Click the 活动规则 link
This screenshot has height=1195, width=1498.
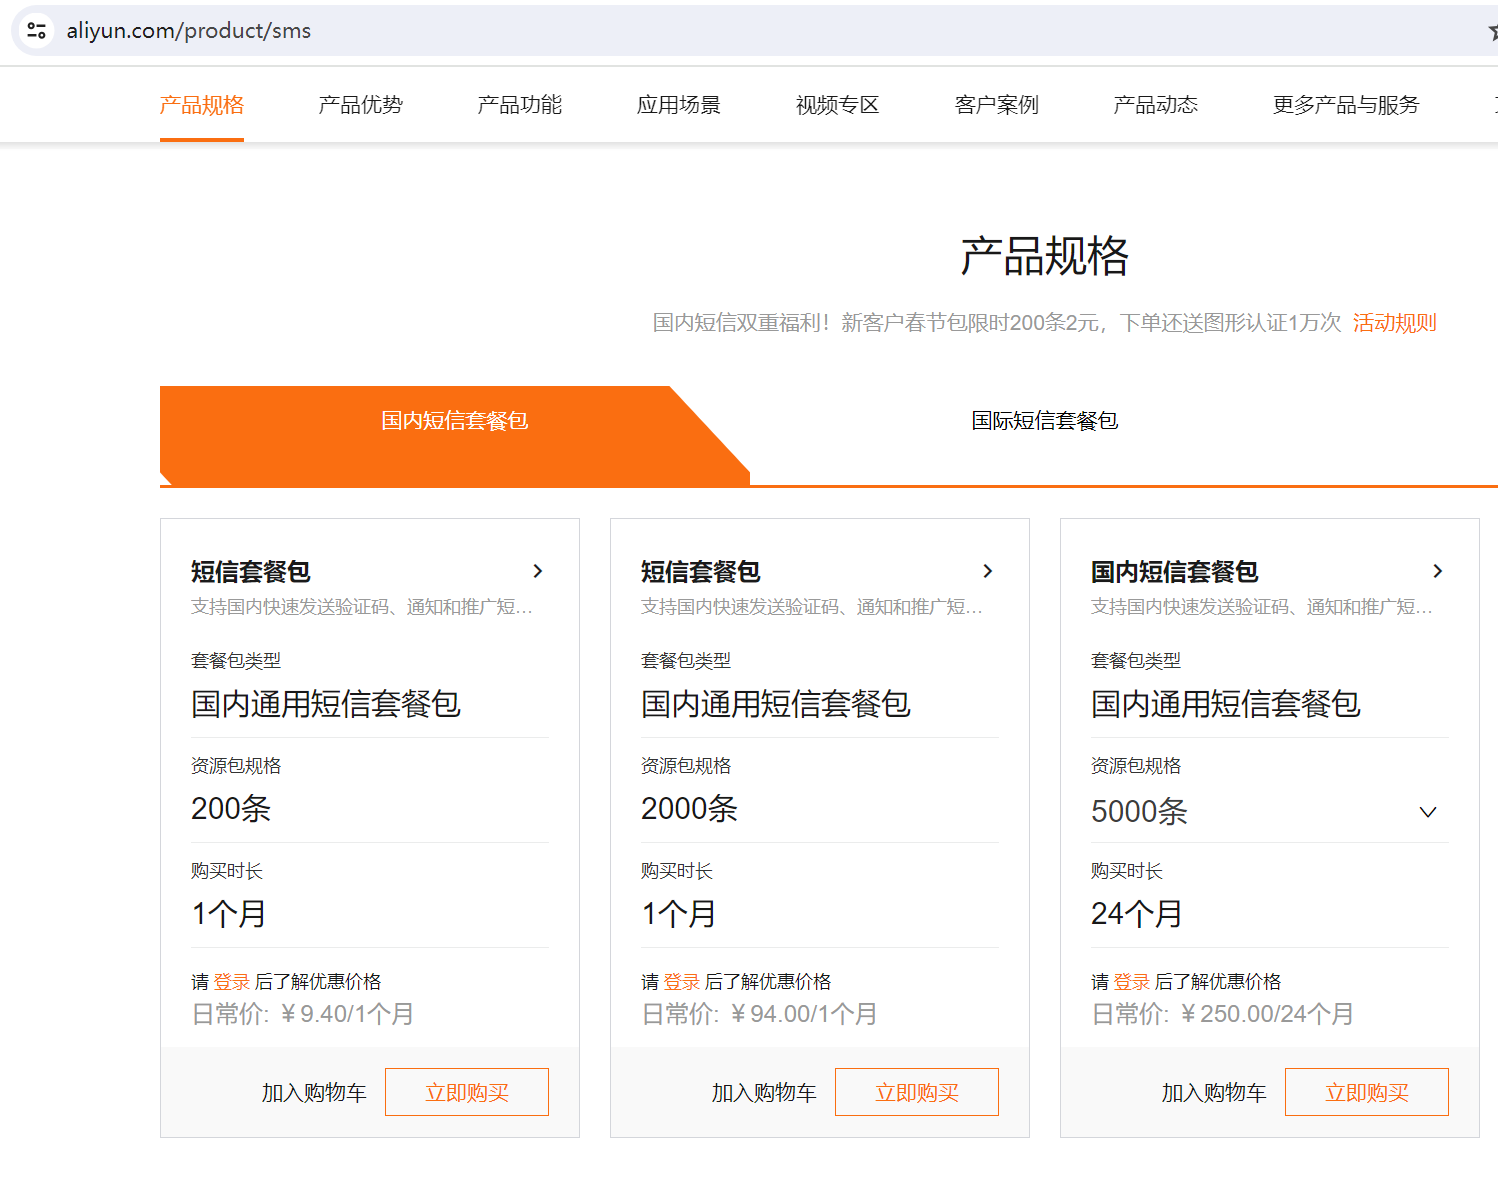[1394, 323]
